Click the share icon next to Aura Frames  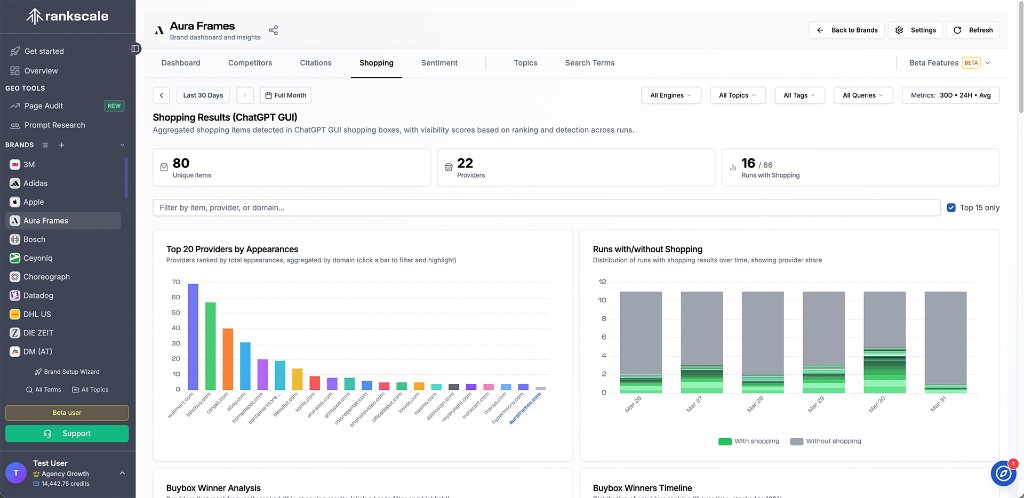(274, 30)
